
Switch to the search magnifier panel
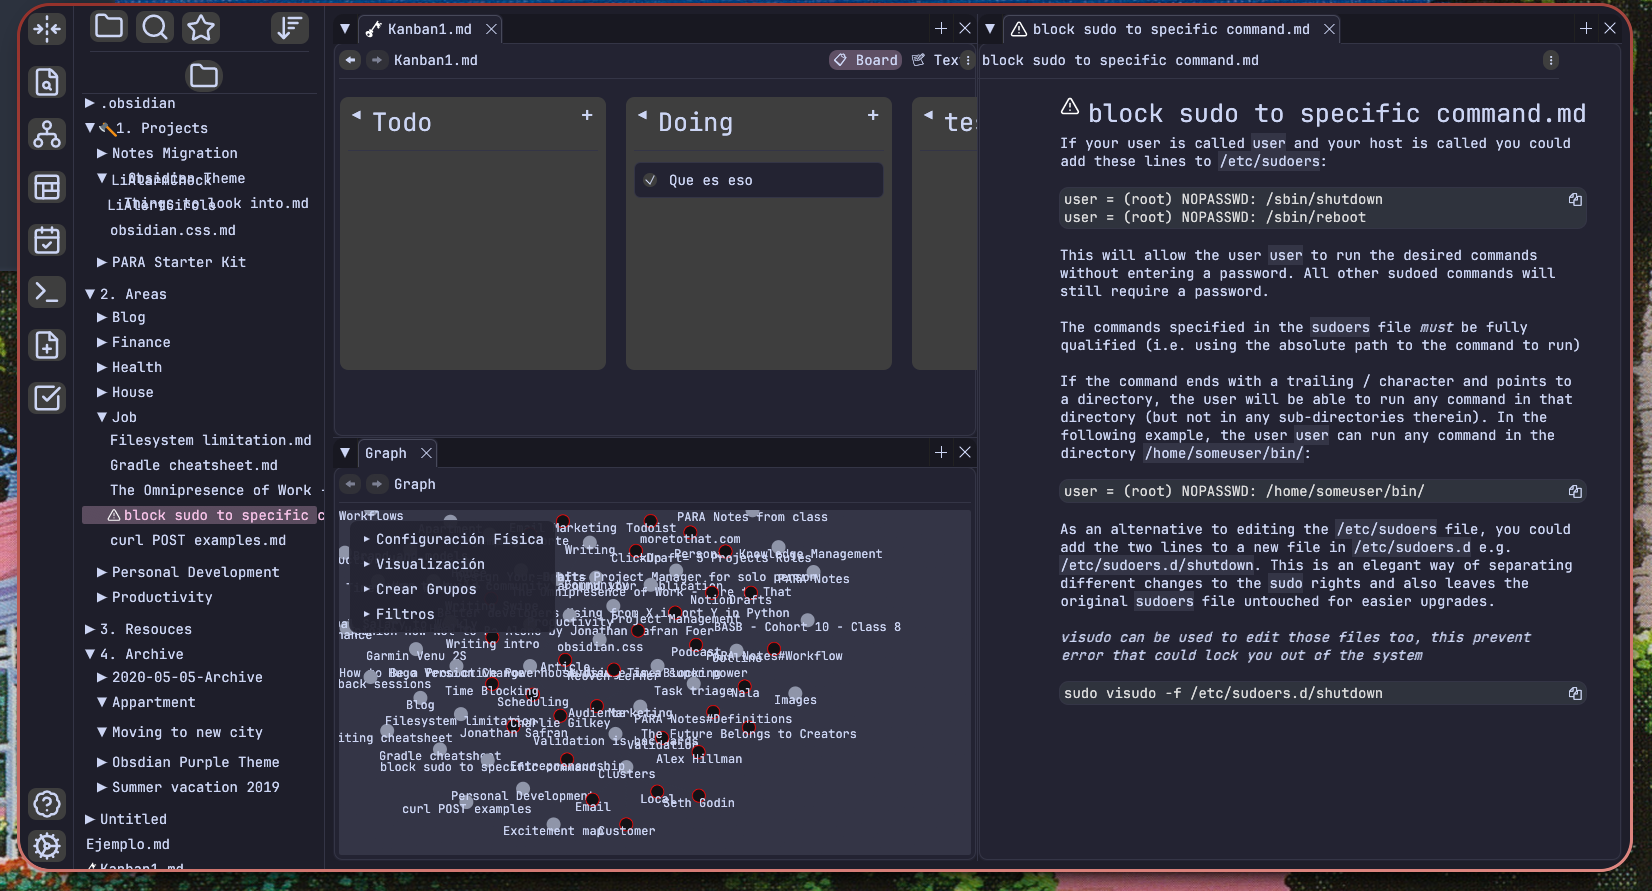point(155,27)
